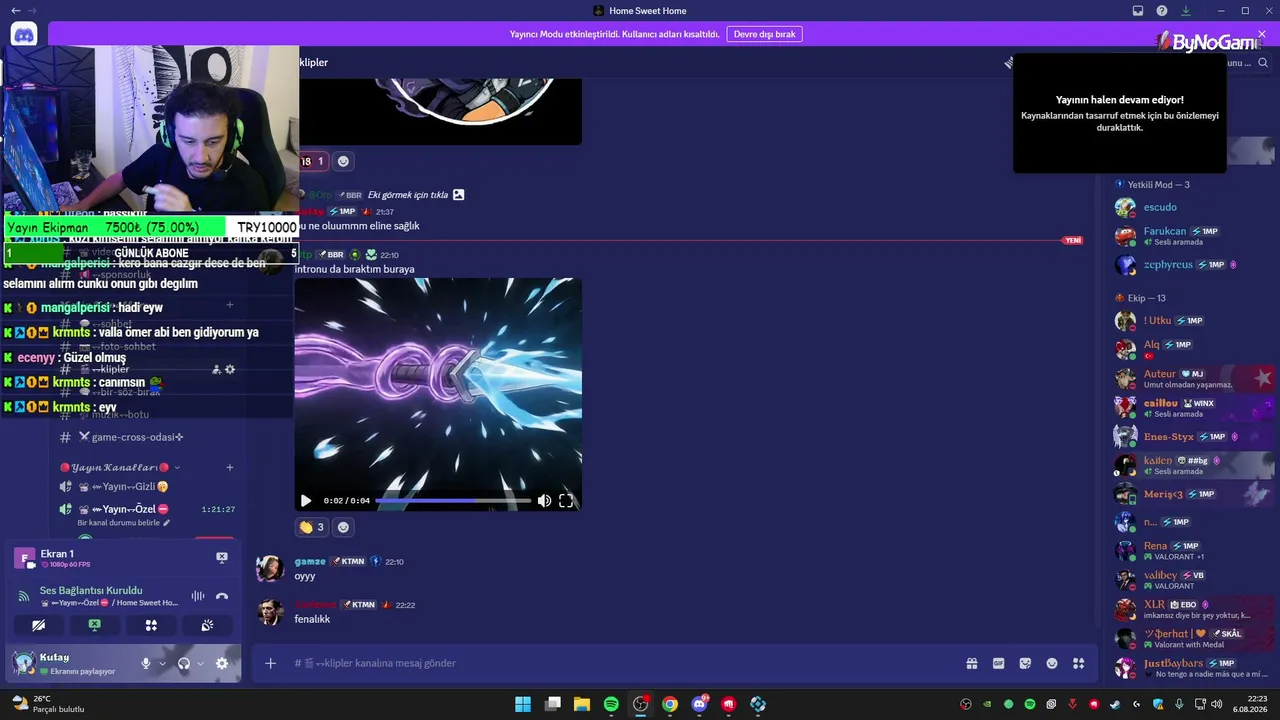Set channel status 'Bir kanal durumu belirle'
The height and width of the screenshot is (720, 1280).
coord(124,523)
